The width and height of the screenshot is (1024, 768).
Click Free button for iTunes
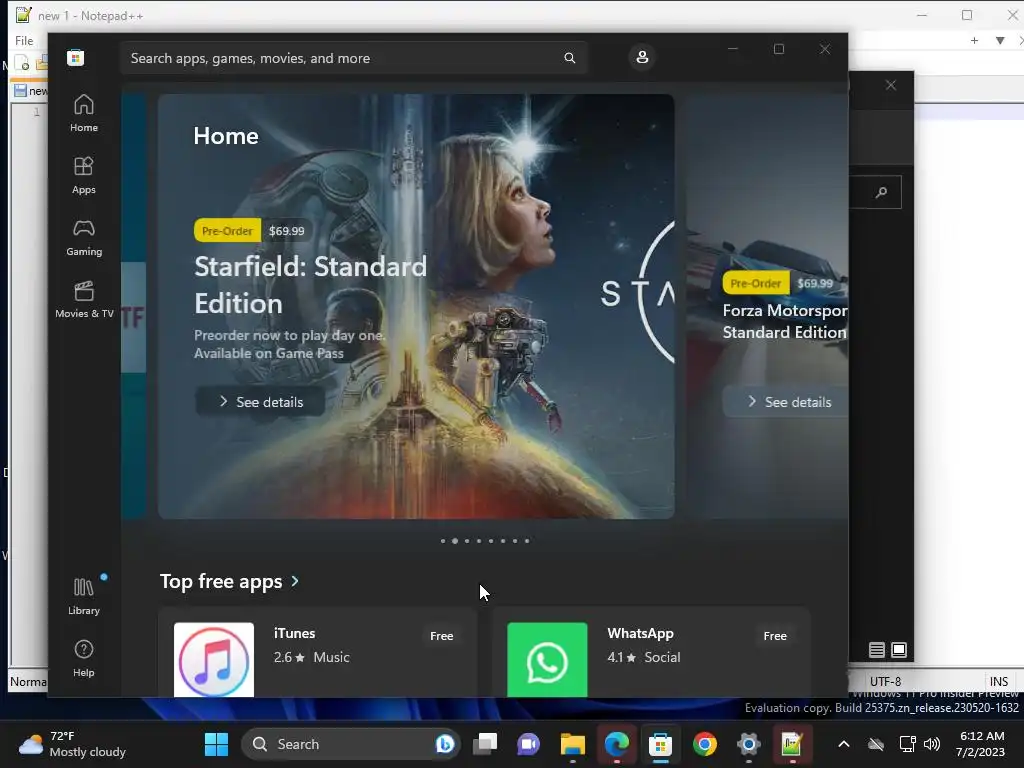point(441,636)
